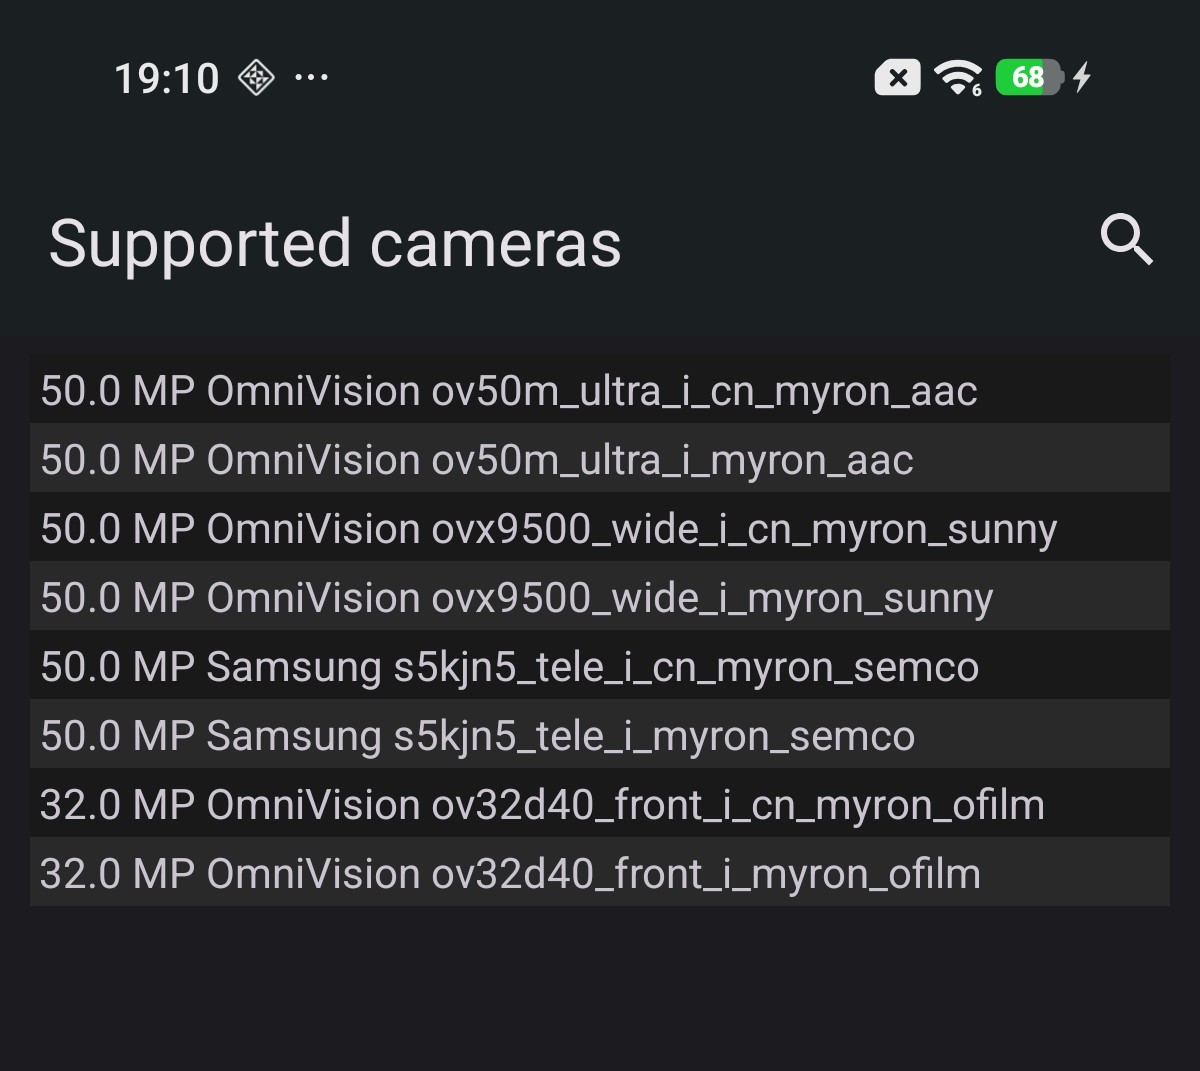The width and height of the screenshot is (1200, 1071).
Task: Select ov32d40_front_i_cn_myron_ofilm camera entry
Action: (x=600, y=802)
